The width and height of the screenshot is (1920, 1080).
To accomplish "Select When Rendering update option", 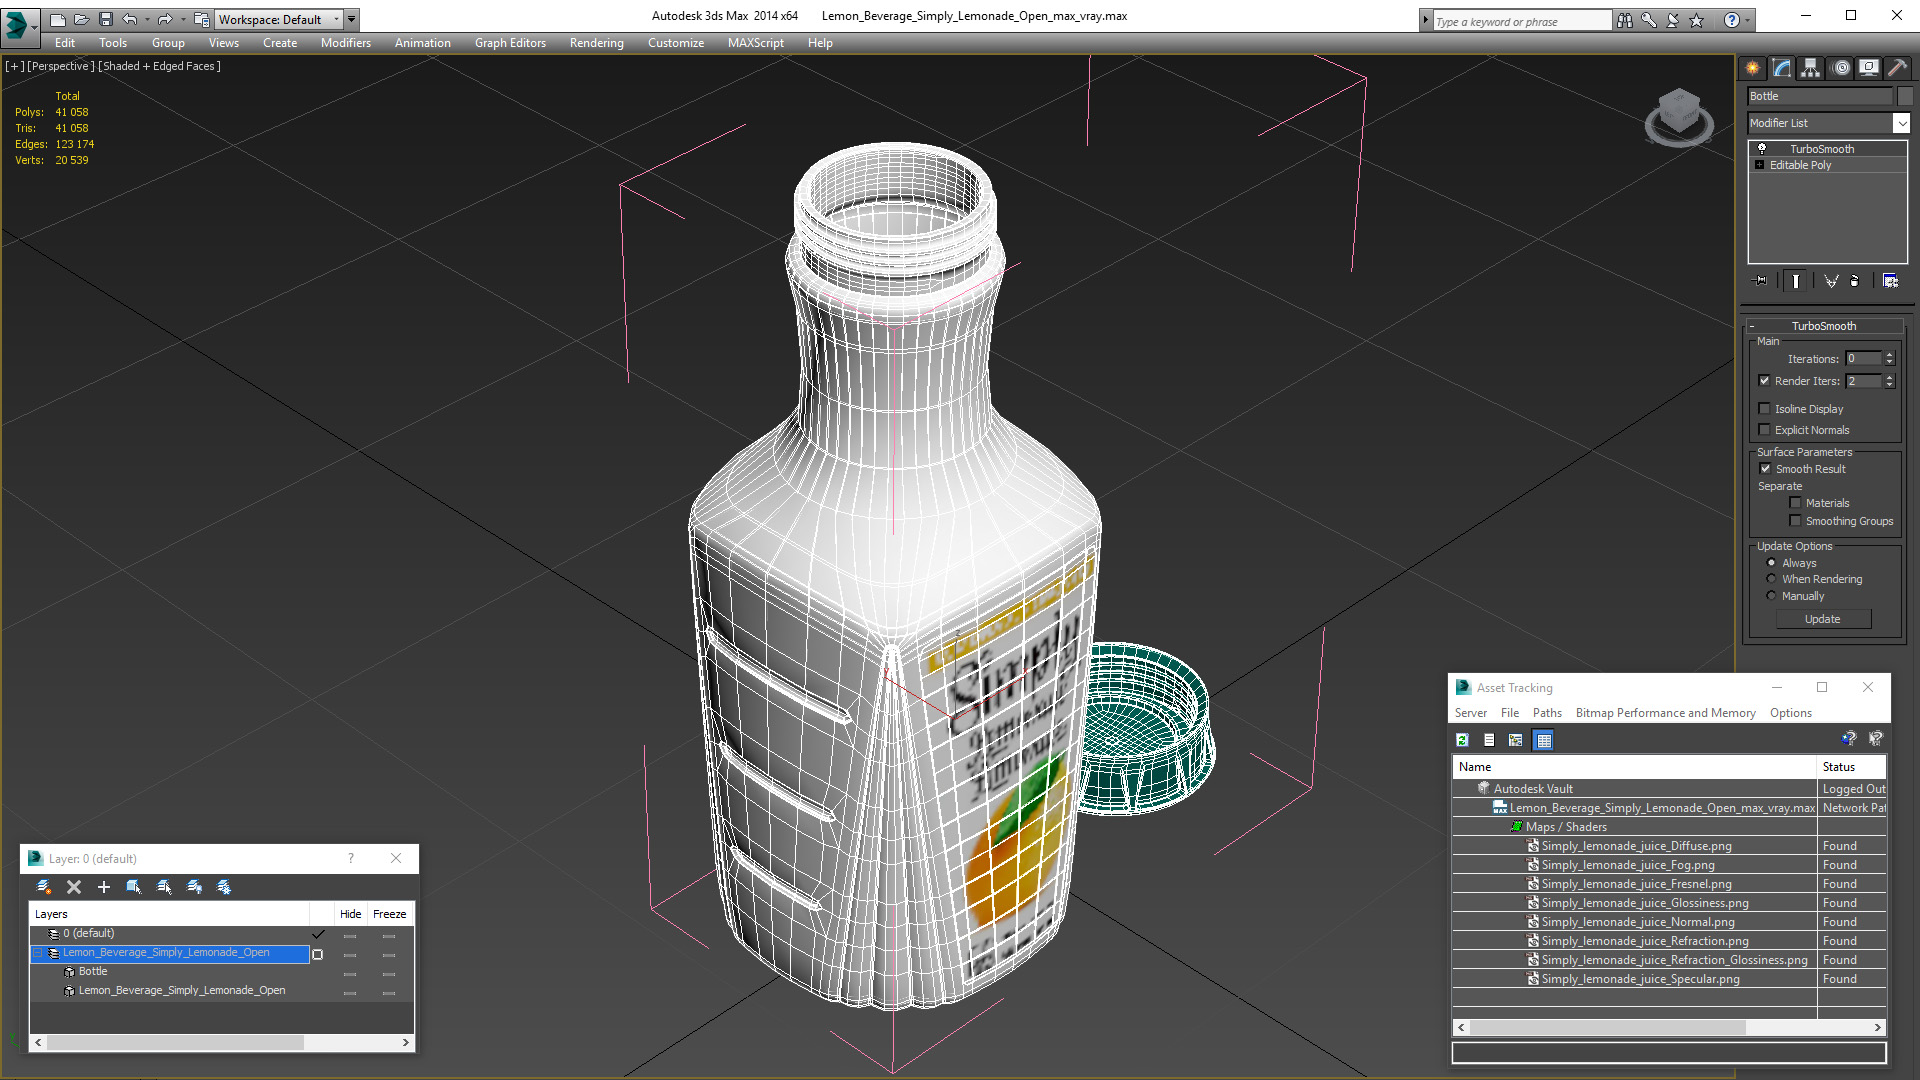I will click(1771, 579).
